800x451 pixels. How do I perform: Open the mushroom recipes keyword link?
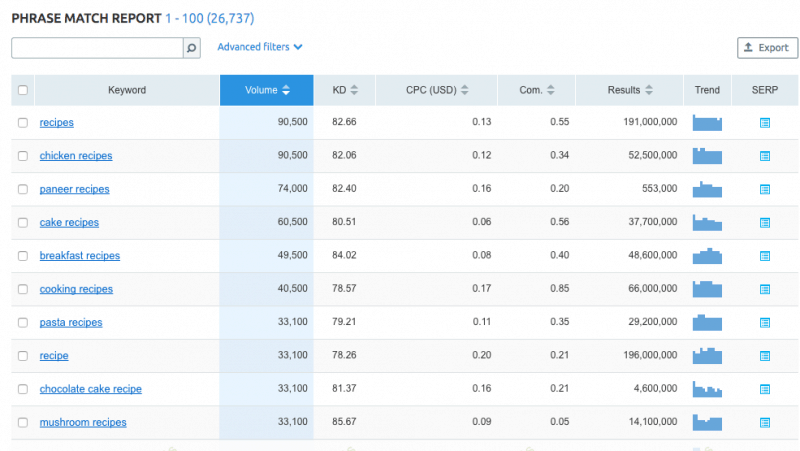coord(83,422)
